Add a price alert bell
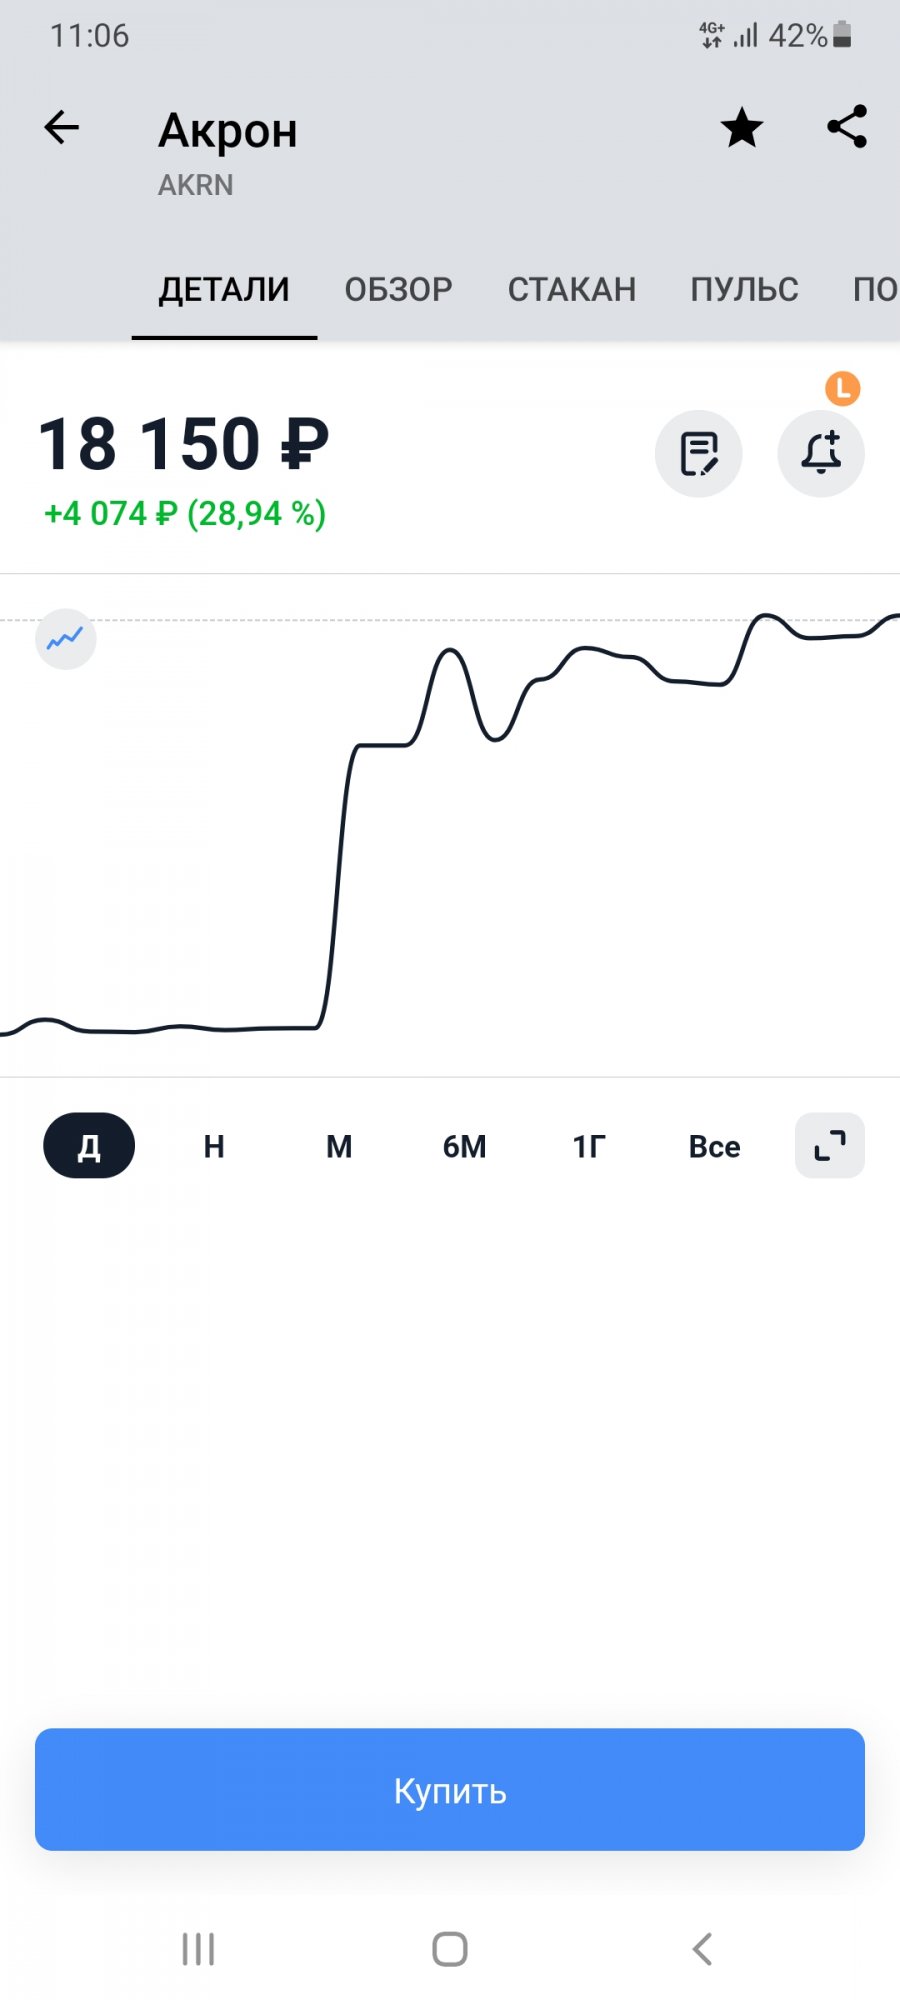Screen dimensions: 900x2000 [821, 454]
